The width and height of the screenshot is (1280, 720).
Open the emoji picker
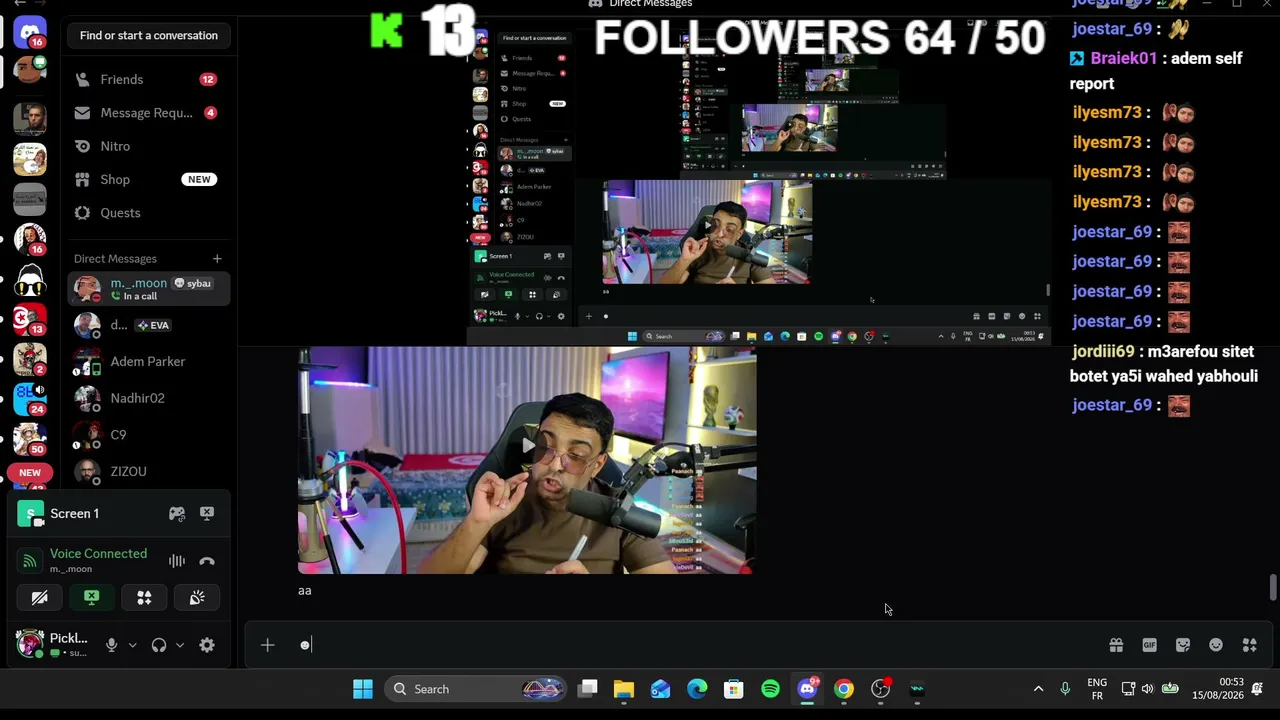click(1216, 645)
